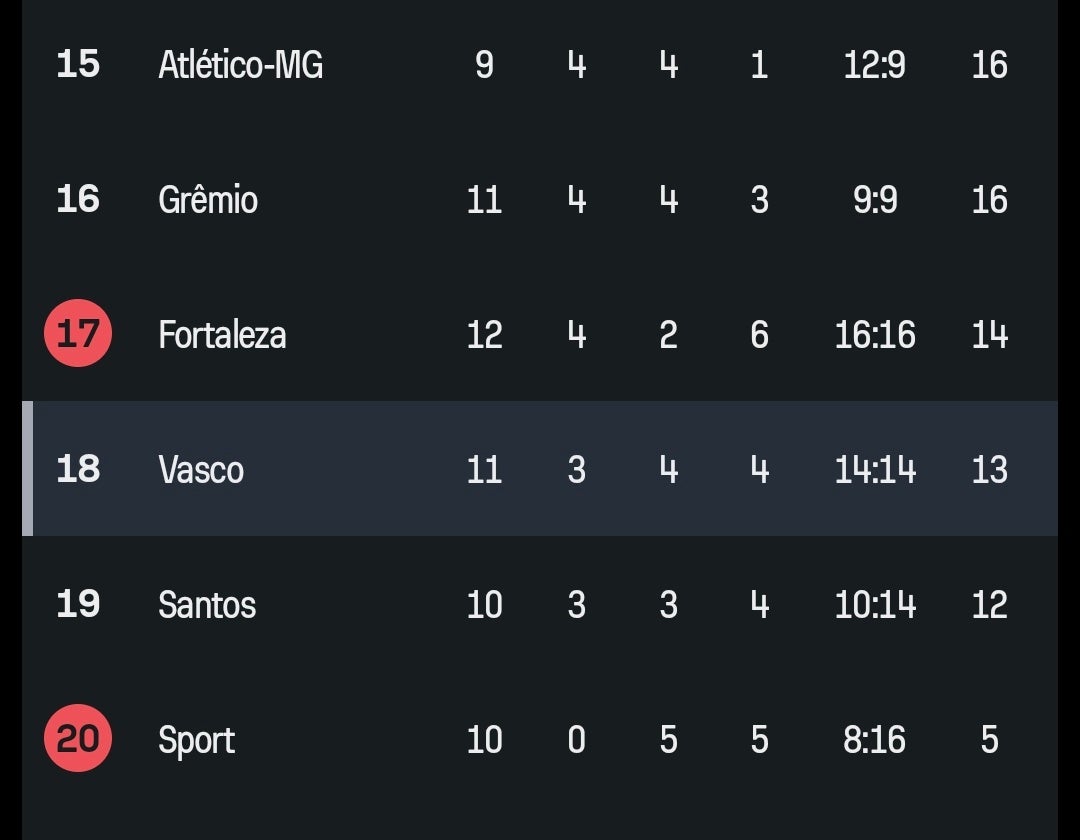Click rank number 19 beside Santos
The height and width of the screenshot is (840, 1080).
coord(78,604)
